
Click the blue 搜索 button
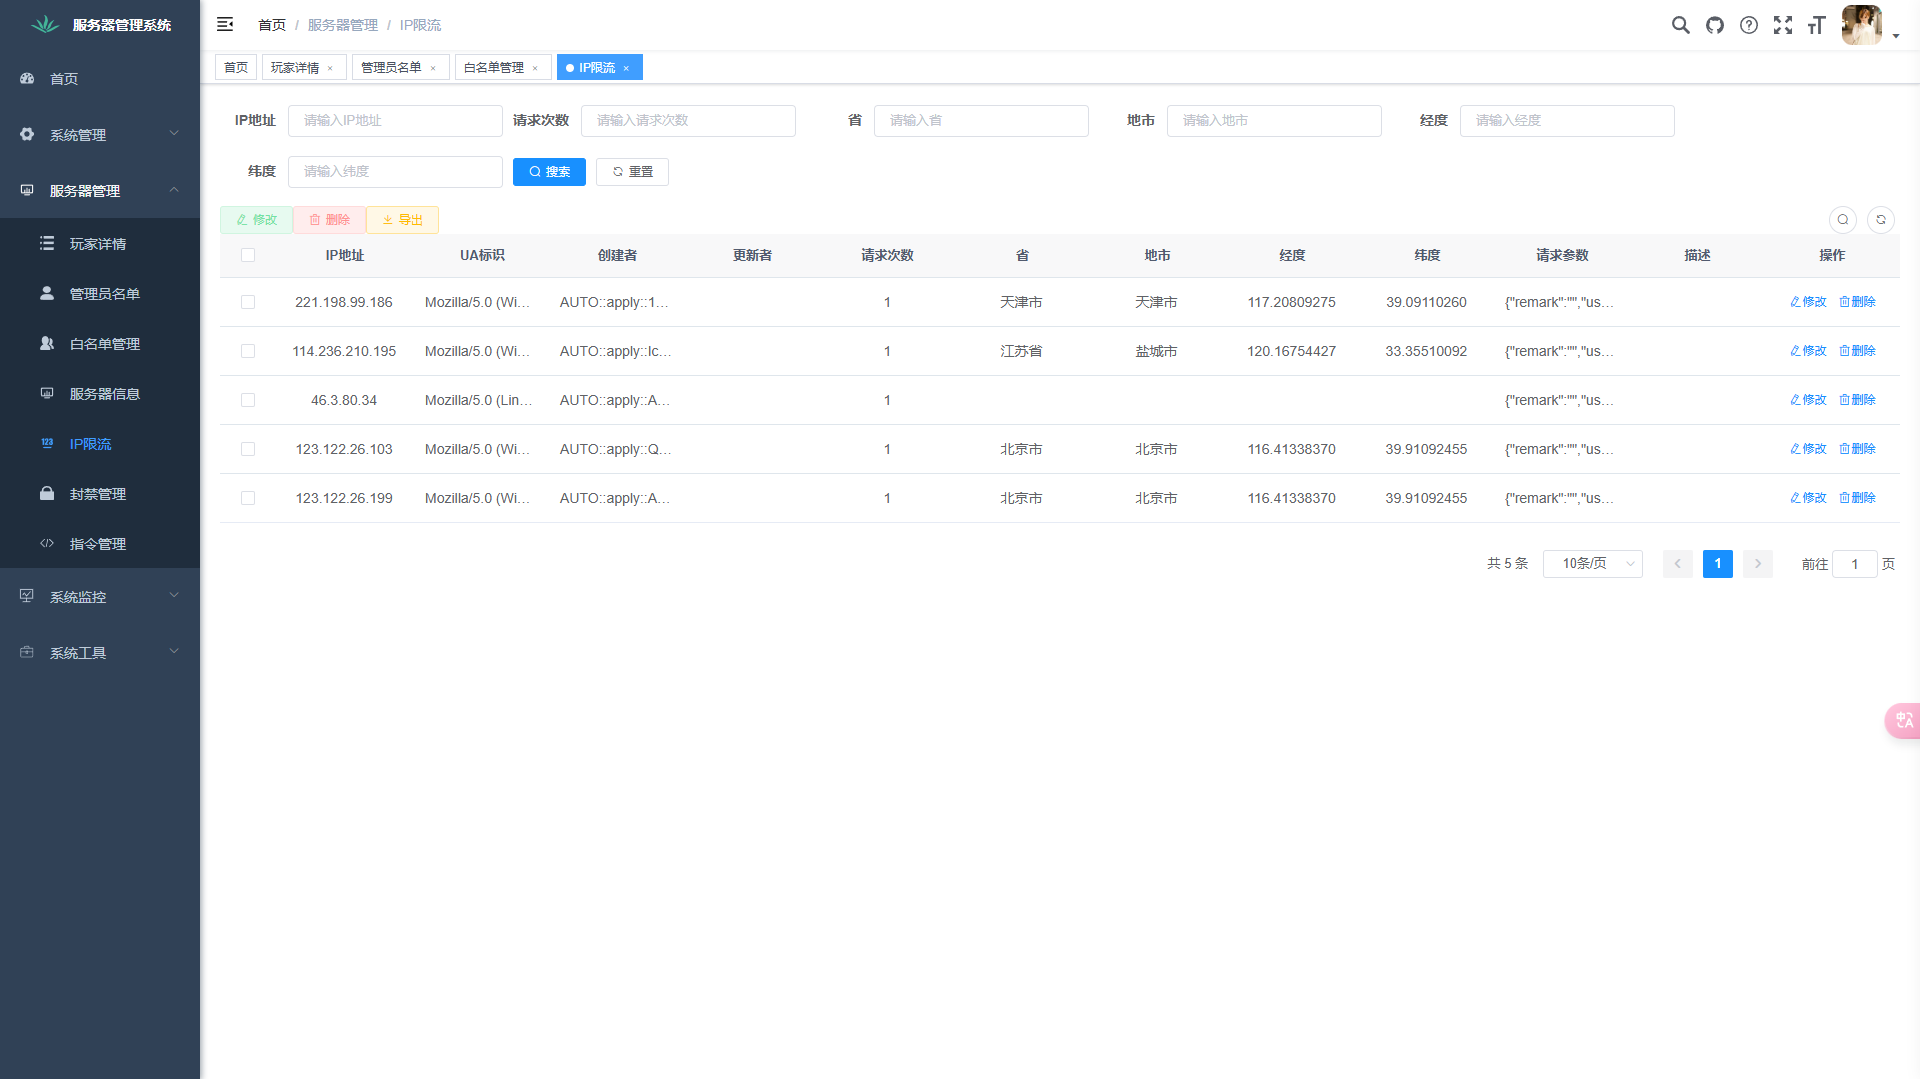[x=549, y=172]
